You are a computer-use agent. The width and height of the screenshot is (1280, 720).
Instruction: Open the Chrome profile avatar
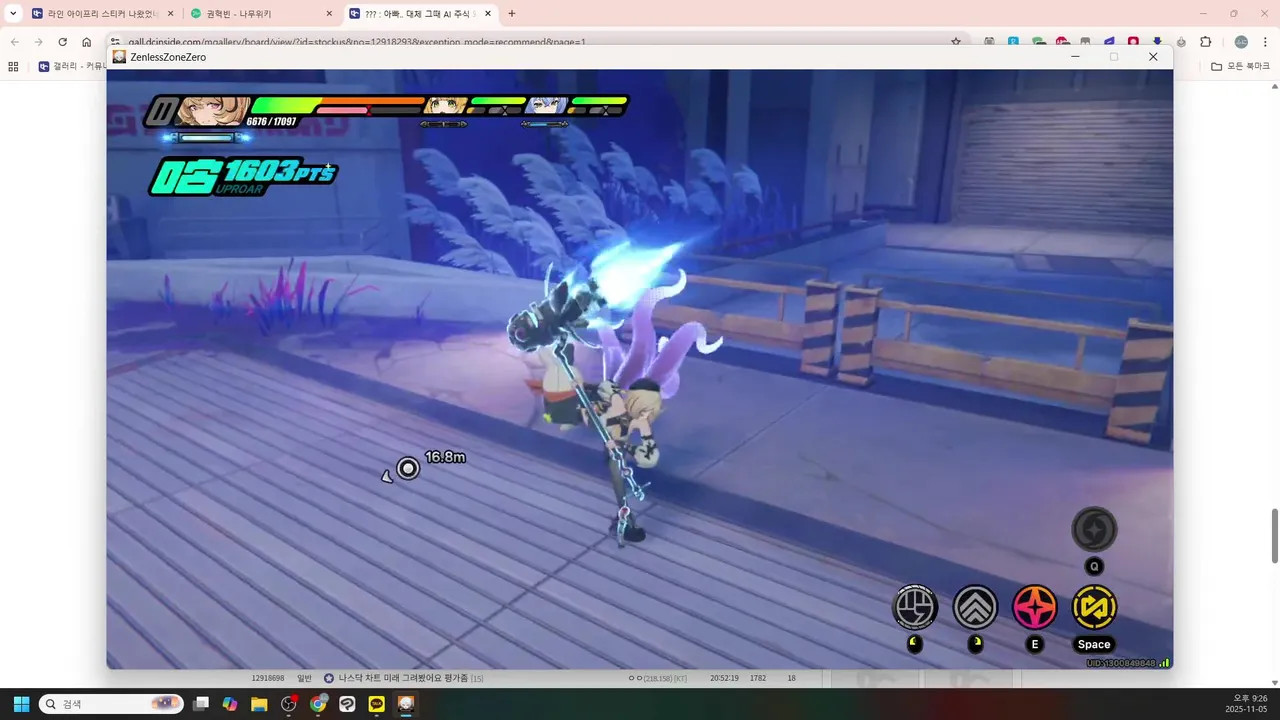pyautogui.click(x=1241, y=42)
